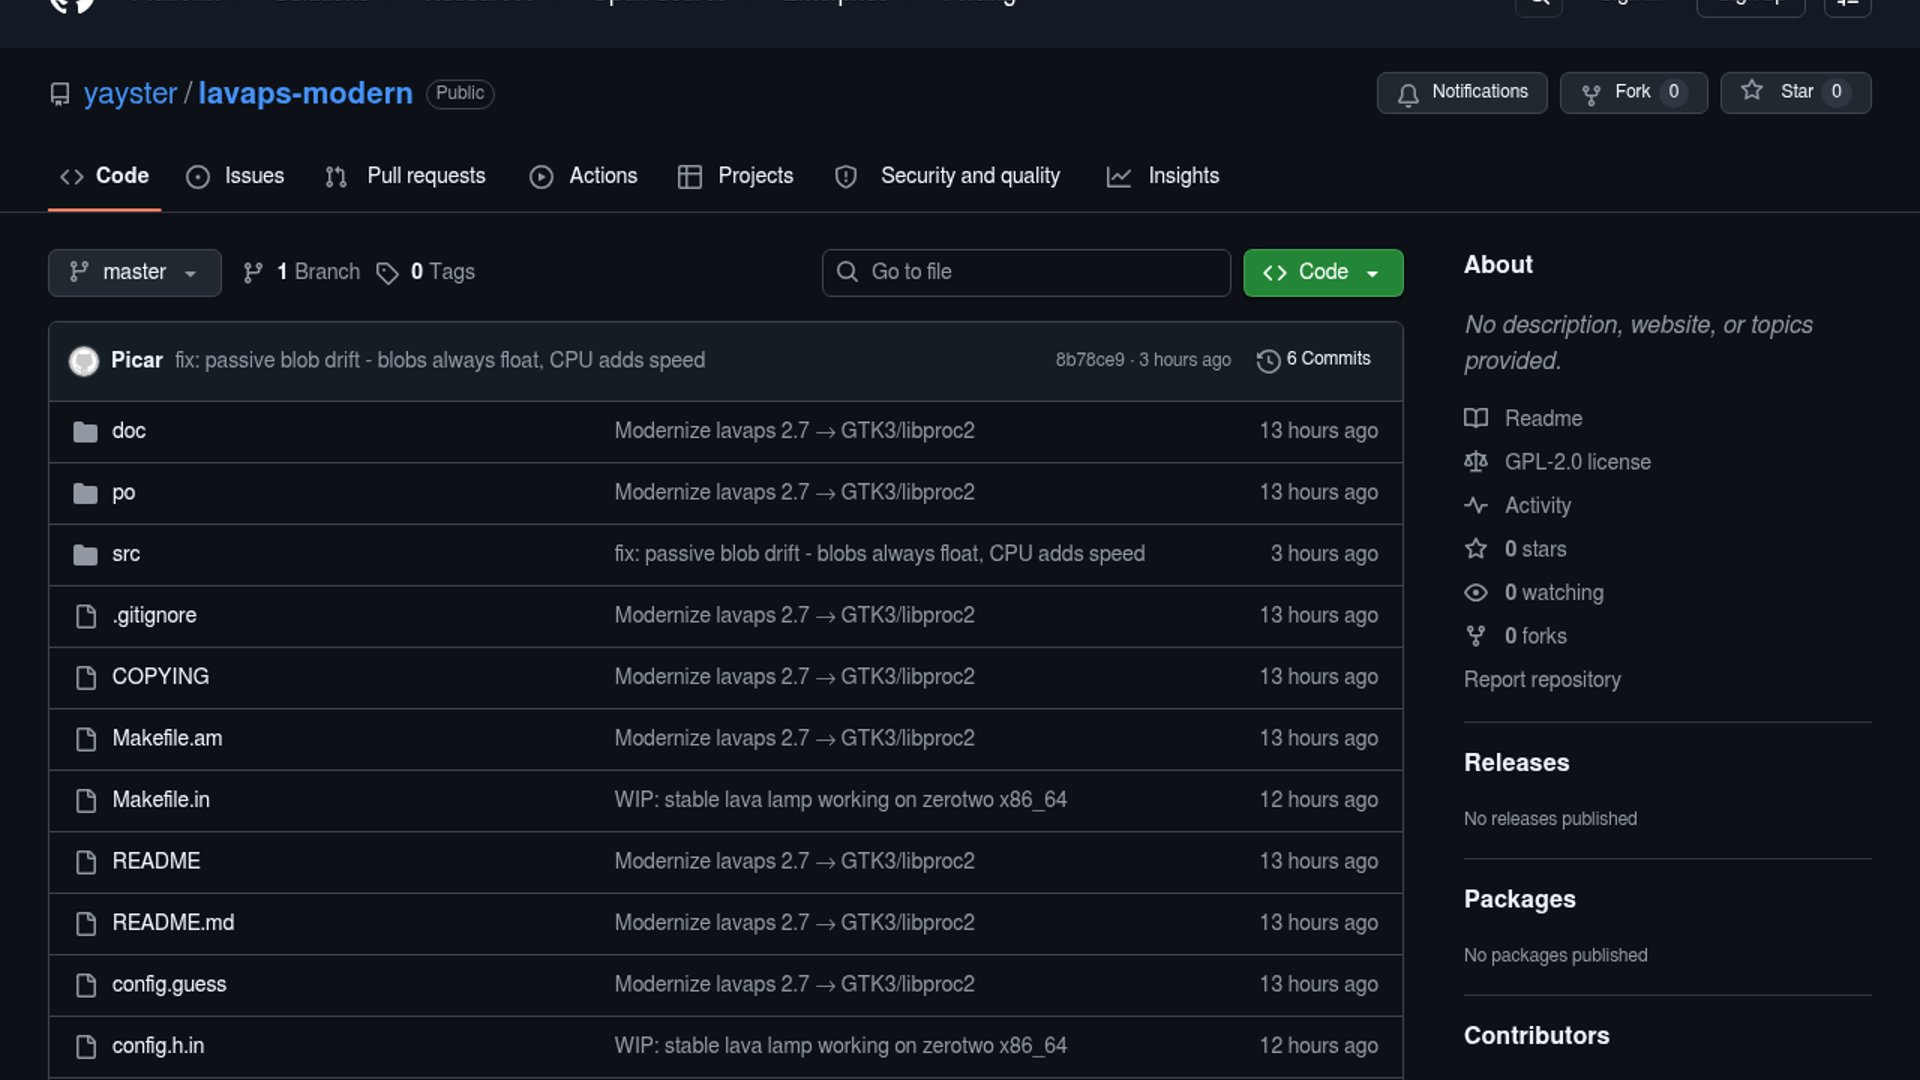
Task: Click the README.md file icon
Action: pos(86,923)
